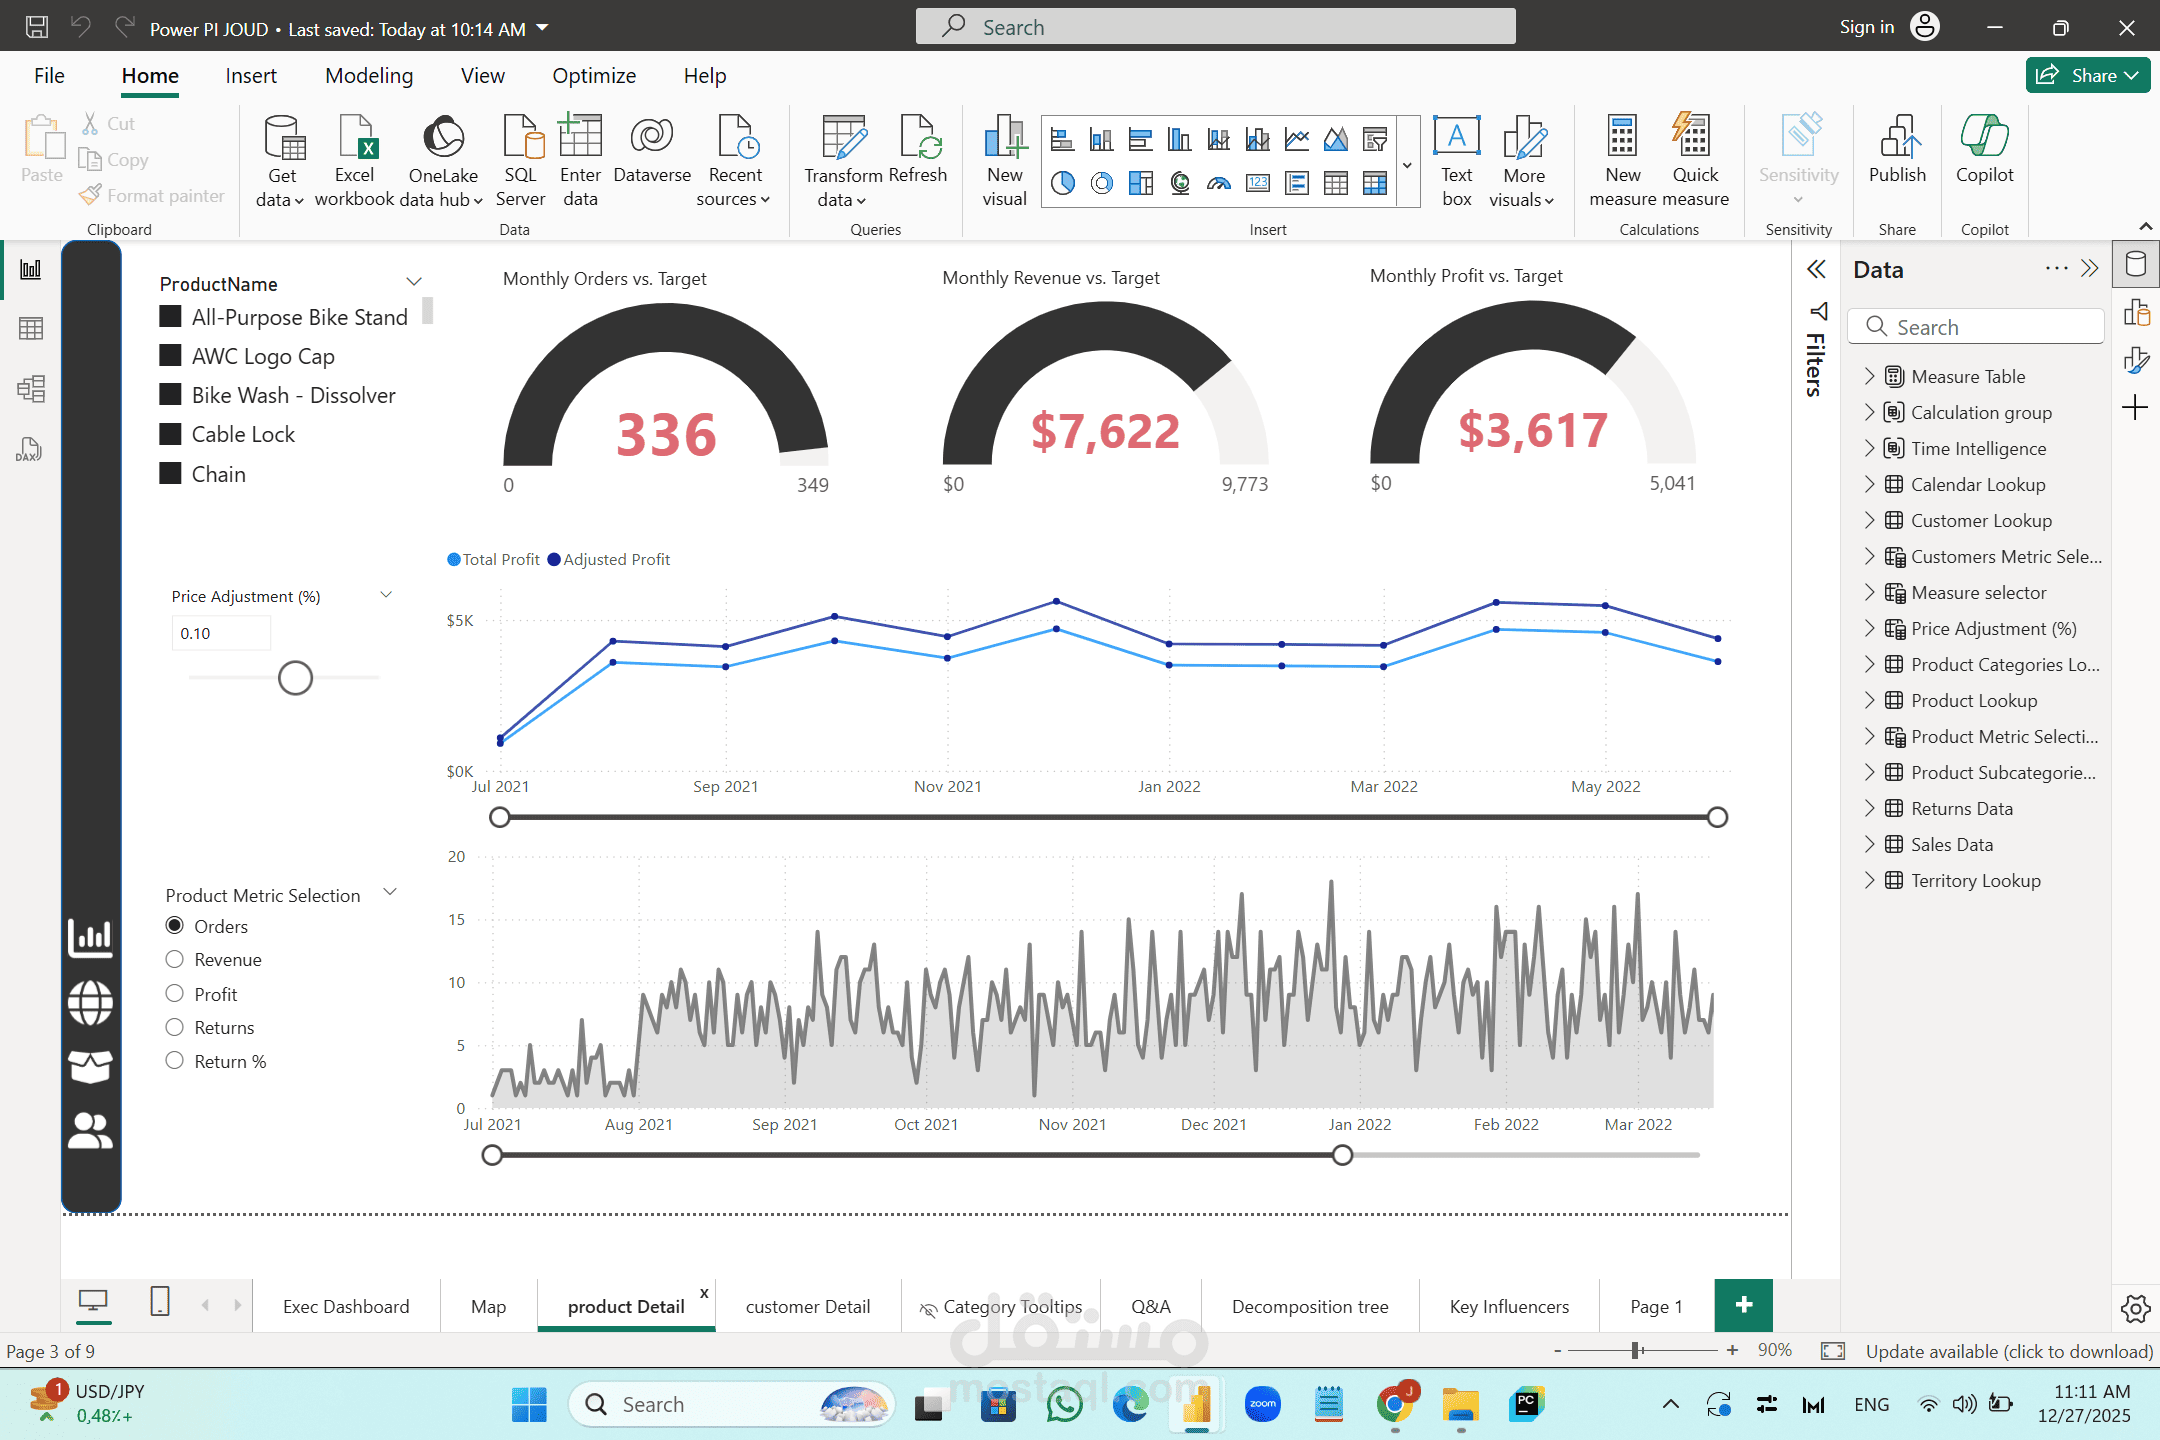Click the globe navigation icon on dashboard
Screen dimensions: 2160x1440
tap(90, 1003)
